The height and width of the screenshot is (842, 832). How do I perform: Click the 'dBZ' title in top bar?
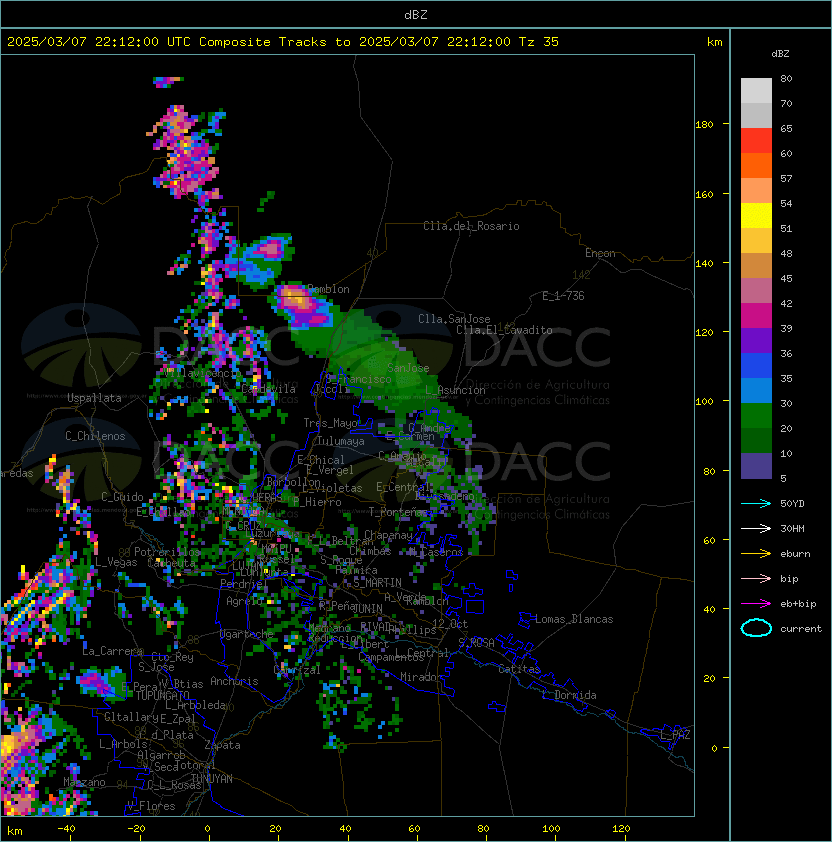pos(416,14)
